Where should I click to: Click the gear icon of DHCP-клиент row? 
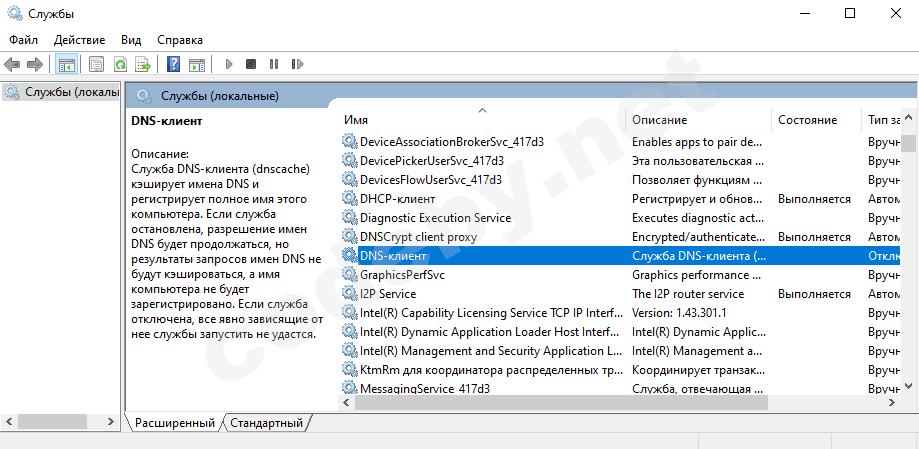coord(349,199)
